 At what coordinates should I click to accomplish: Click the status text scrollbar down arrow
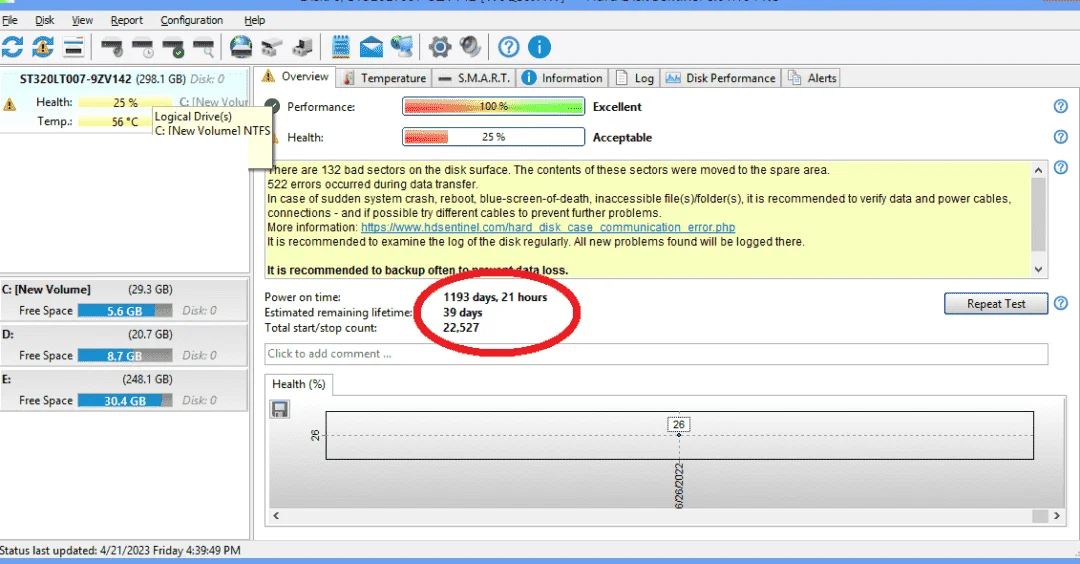(x=1039, y=269)
